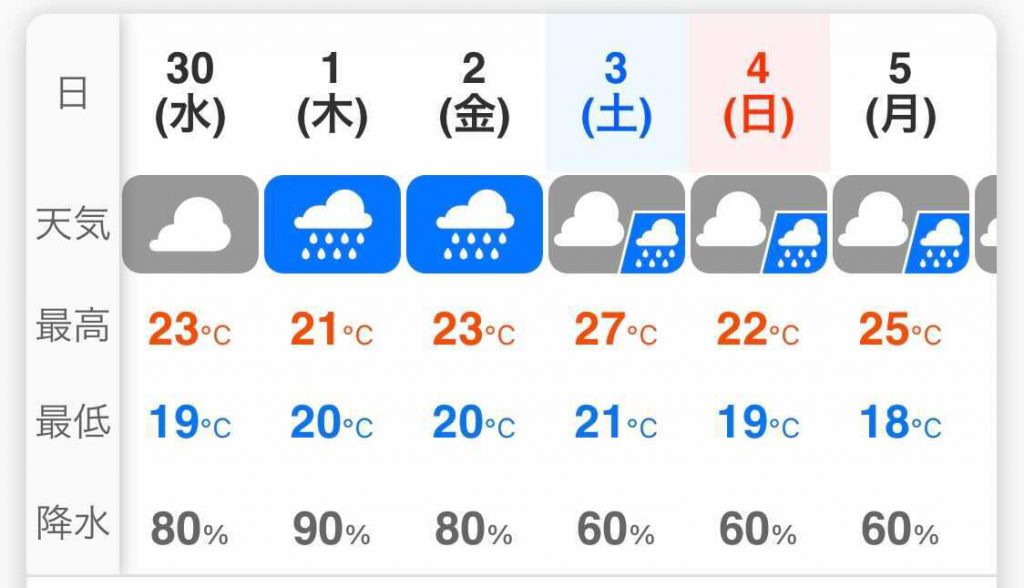Click the cloudy weather icon for Wednesday 30
The image size is (1024, 588).
pyautogui.click(x=190, y=224)
